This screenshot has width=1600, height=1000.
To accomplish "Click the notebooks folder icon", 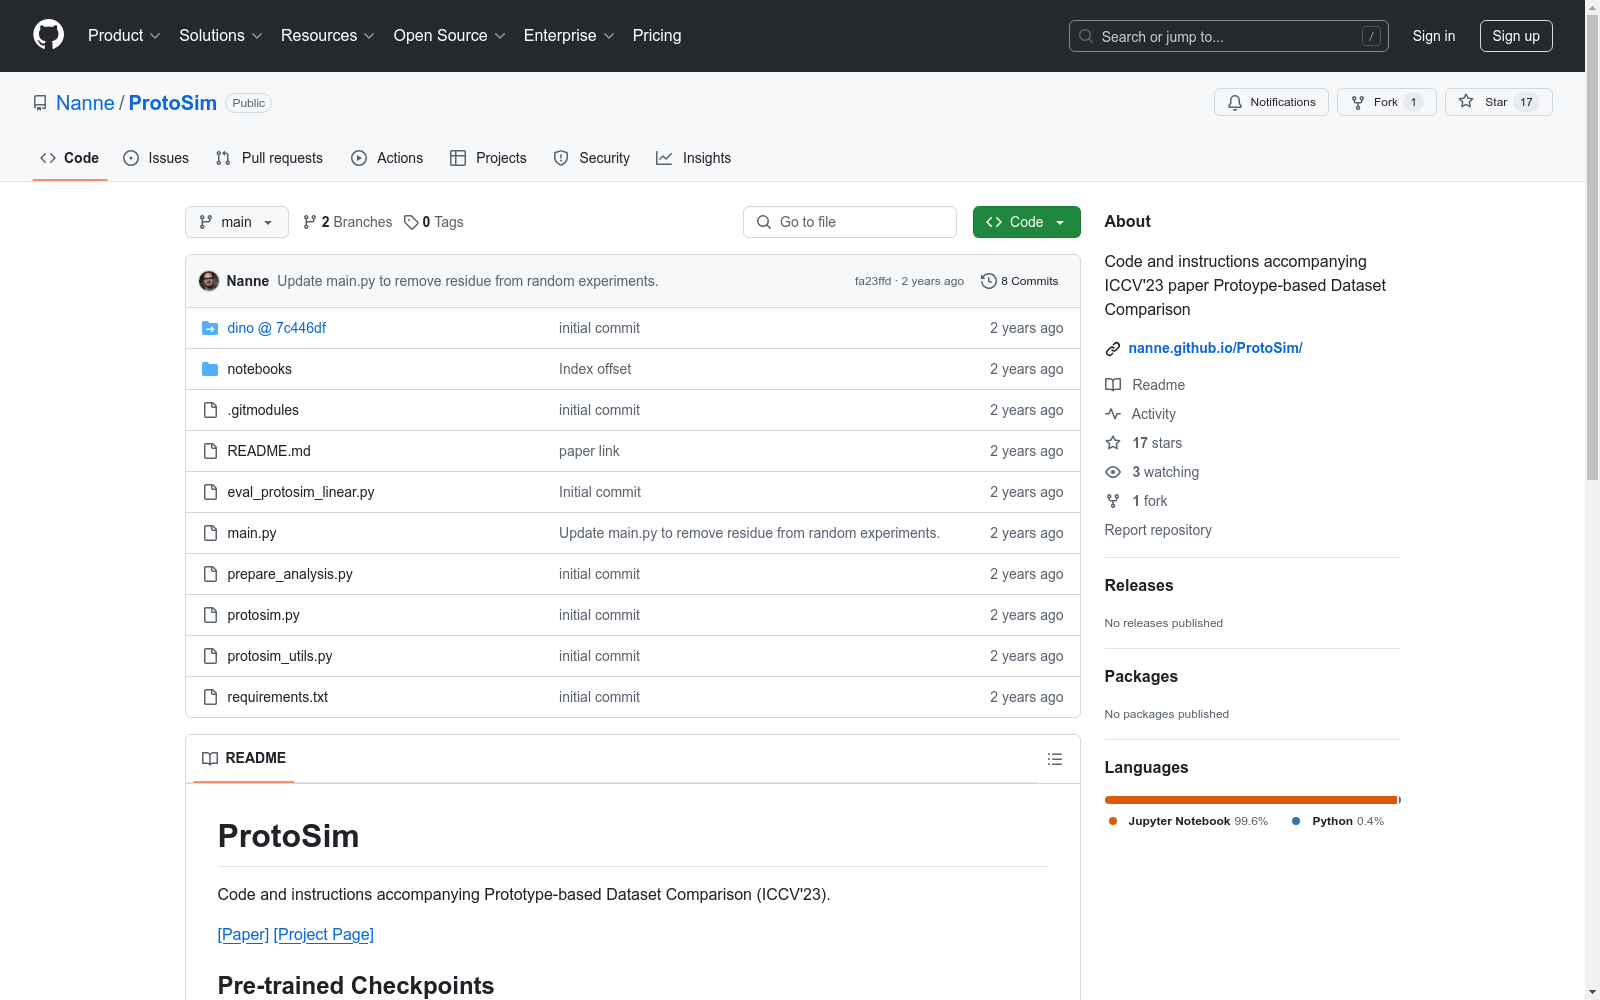I will pyautogui.click(x=210, y=369).
